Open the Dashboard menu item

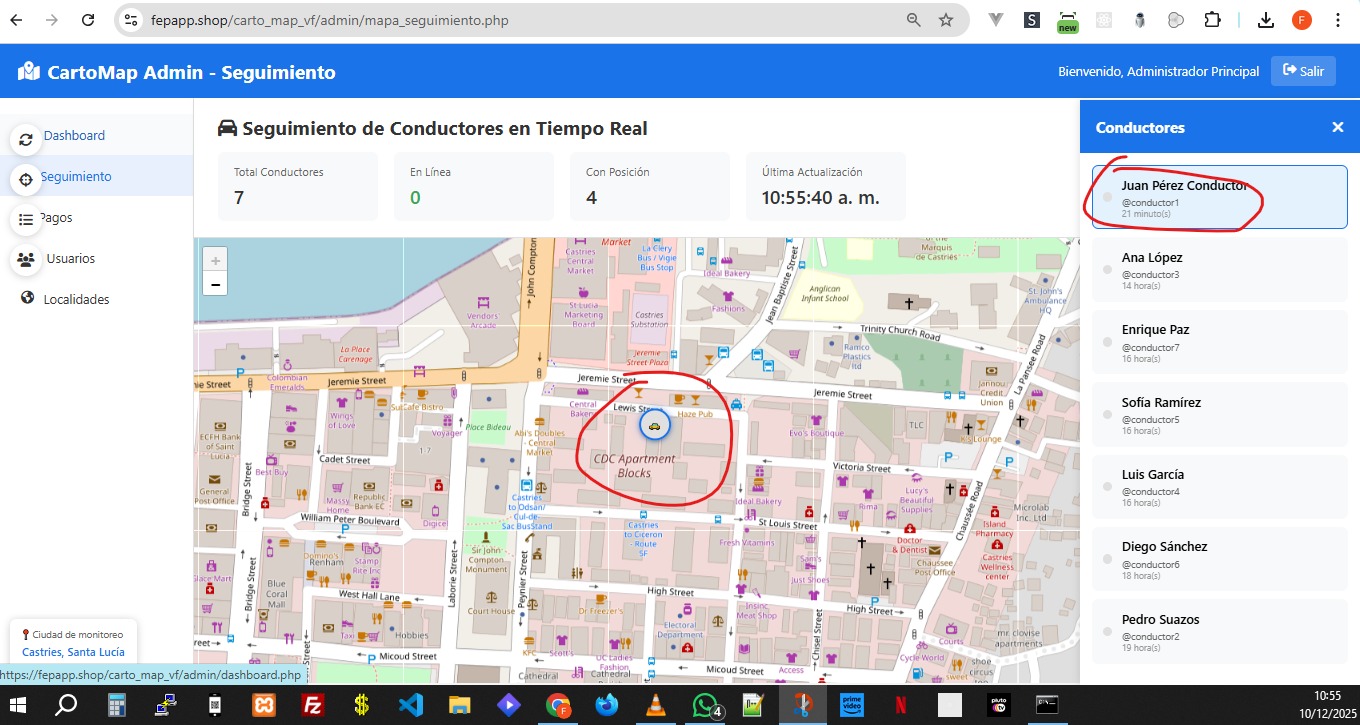(x=74, y=136)
